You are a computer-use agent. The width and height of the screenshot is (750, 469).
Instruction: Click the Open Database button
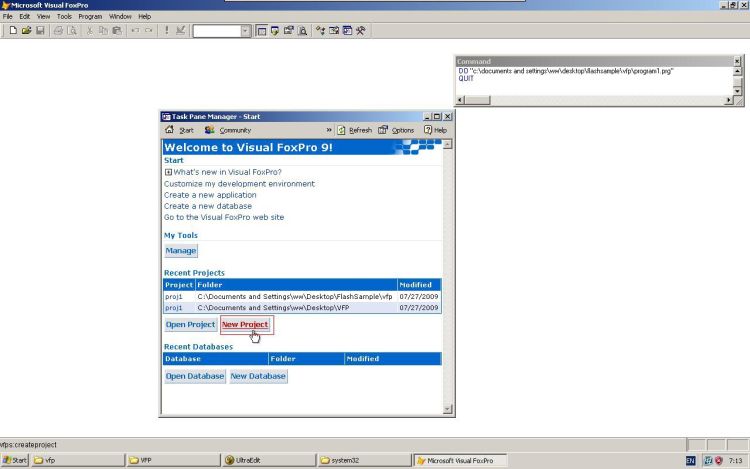point(195,376)
